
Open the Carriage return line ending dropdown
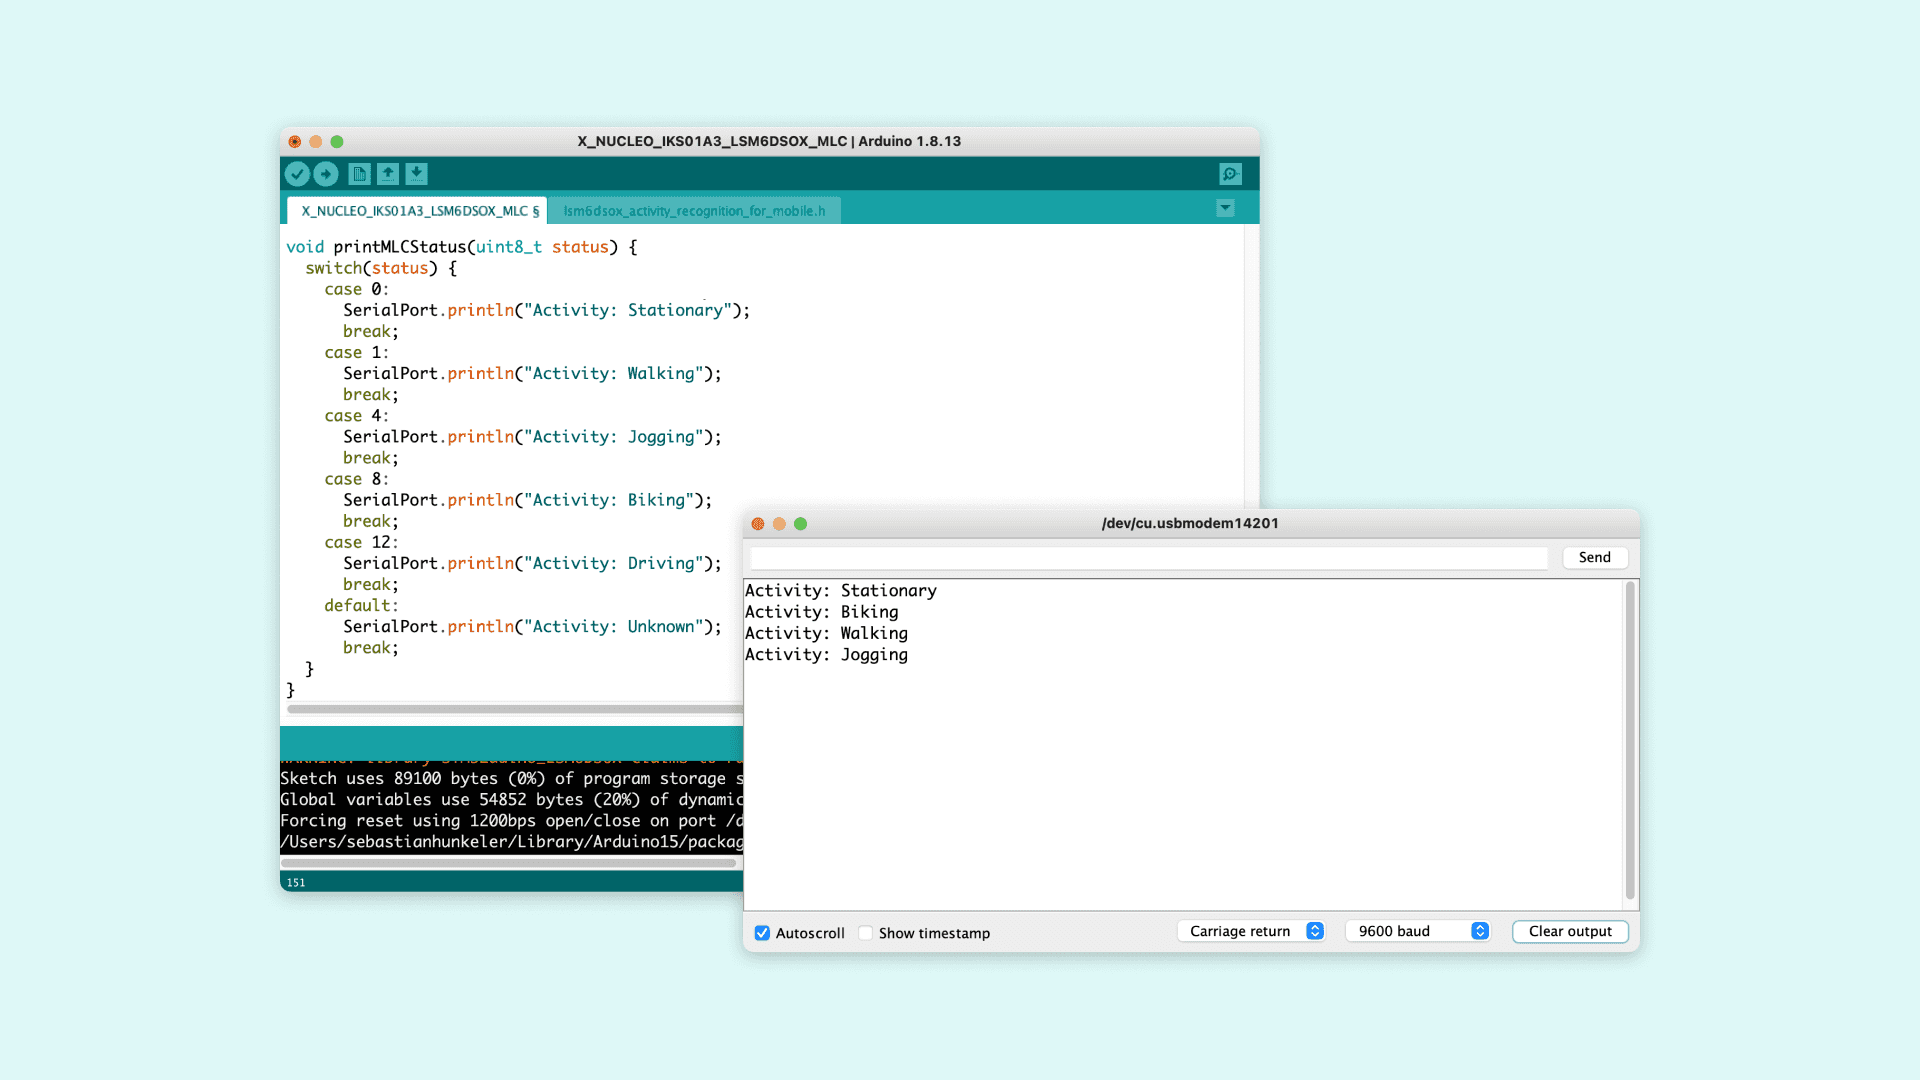coord(1251,931)
